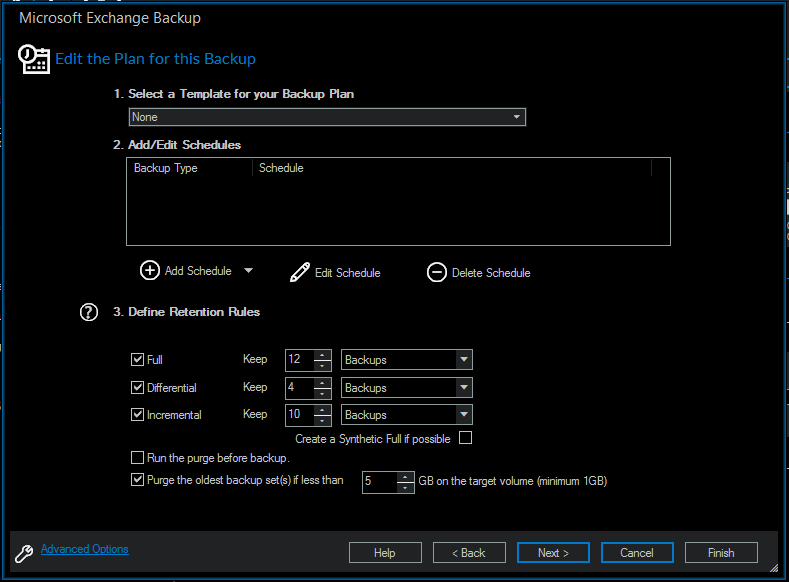
Task: Click the Edit Schedule pencil icon
Action: click(x=300, y=273)
